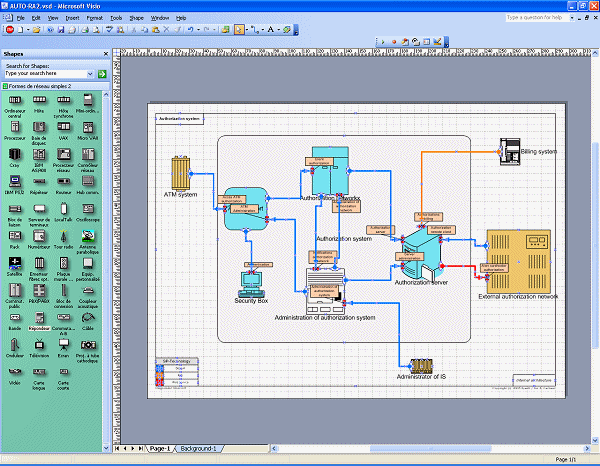Click the Formes de réseau simples 2 stencil title
Viewport: 600px width, 466px height.
(x=40, y=86)
